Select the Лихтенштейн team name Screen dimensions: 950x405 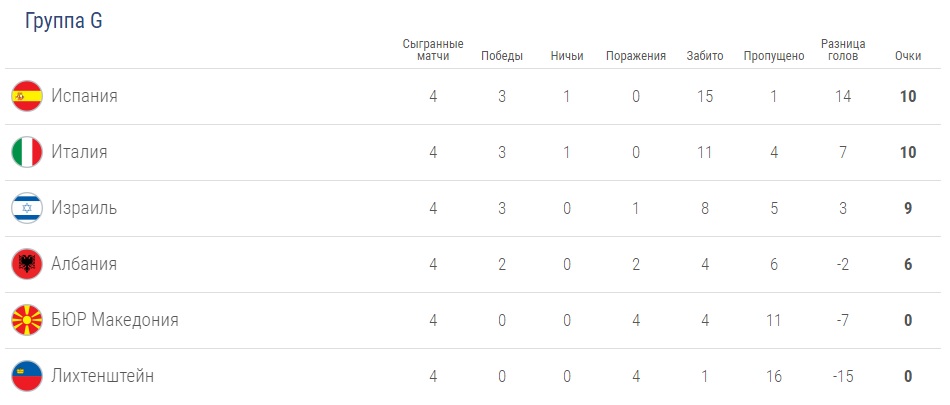tap(103, 376)
